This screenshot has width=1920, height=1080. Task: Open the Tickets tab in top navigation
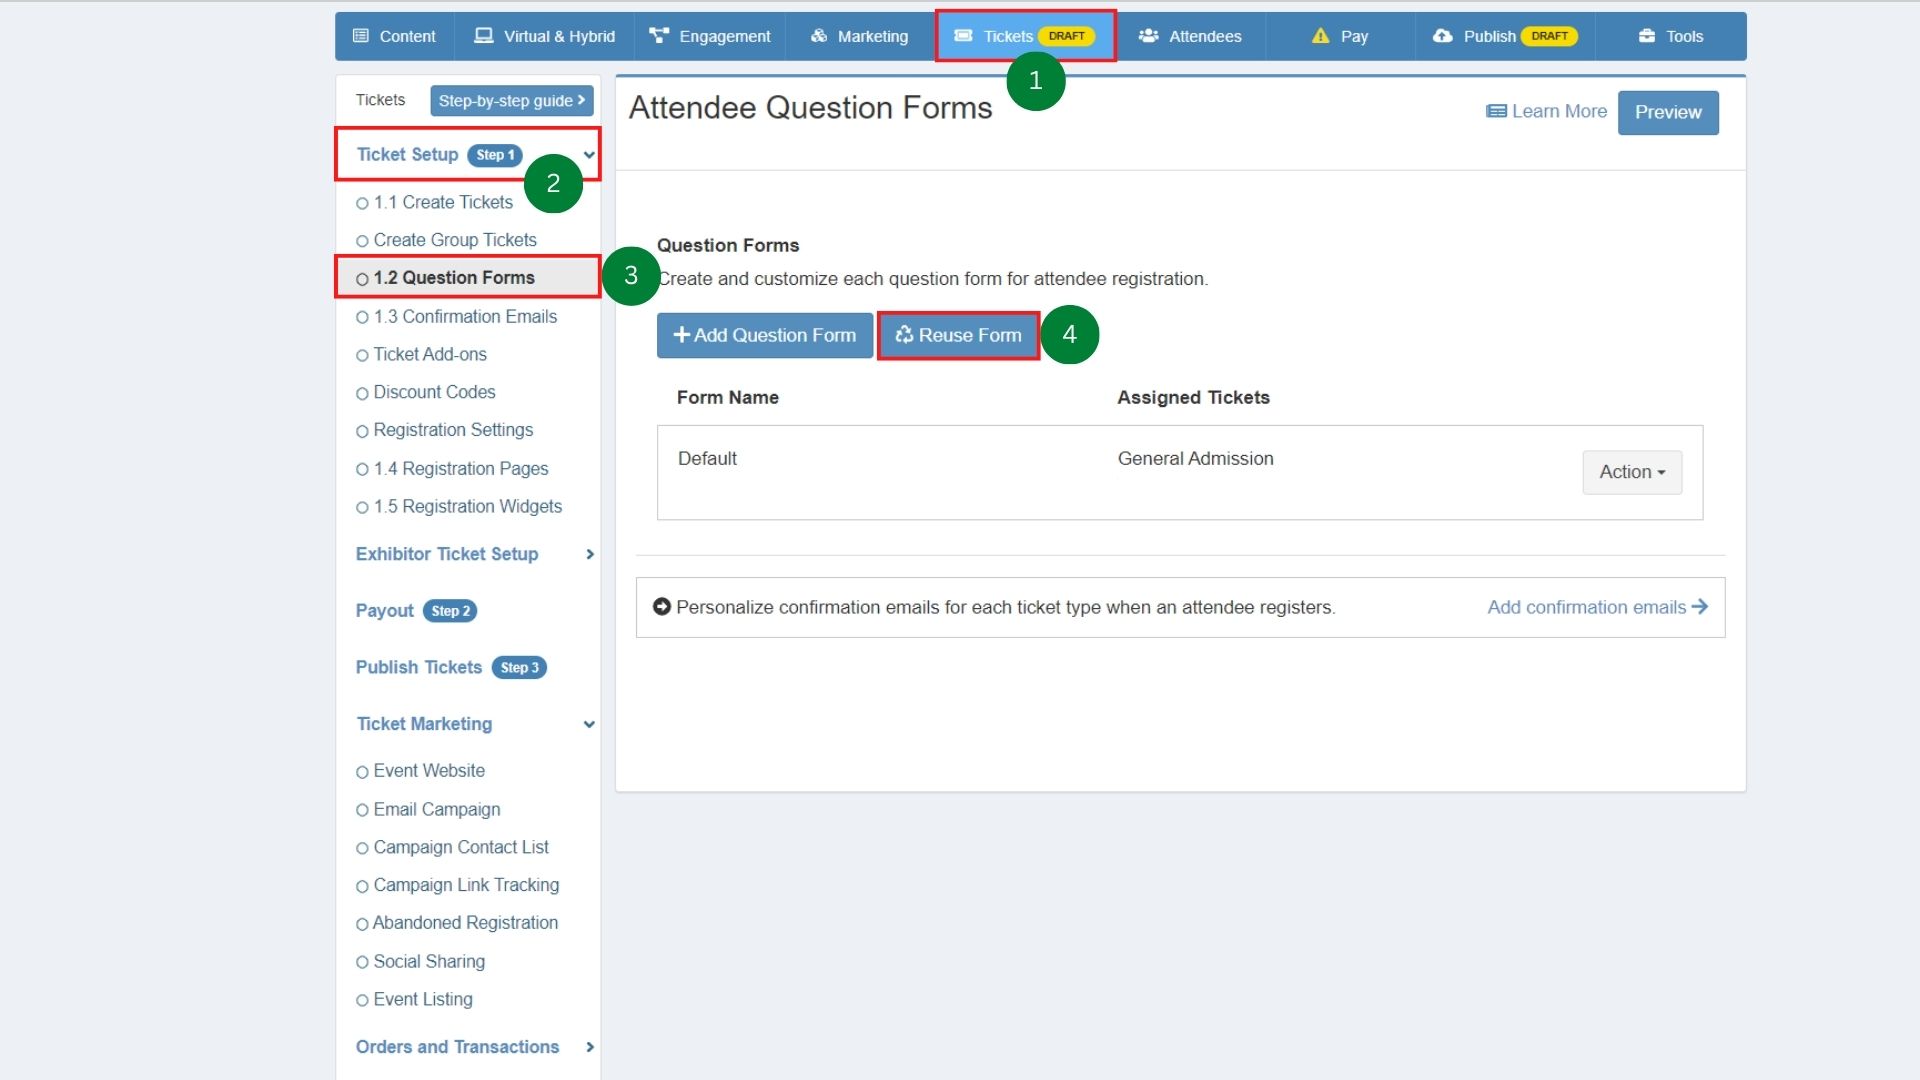(1026, 36)
